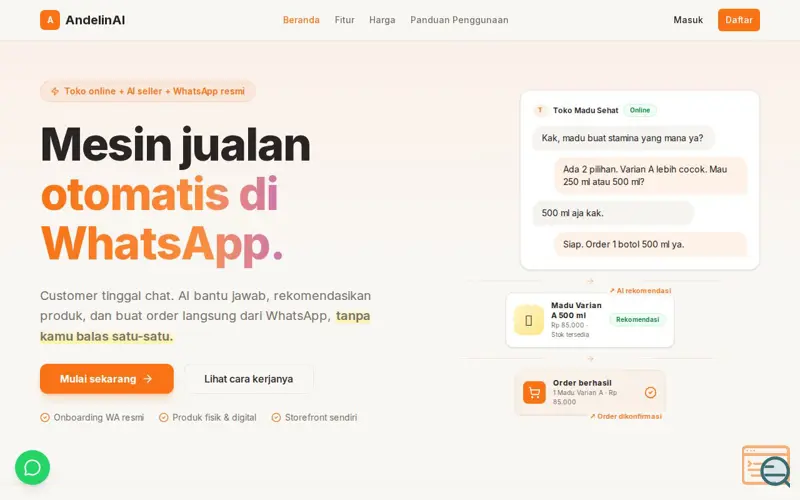Click the AndelinAI brand name
The width and height of the screenshot is (800, 500).
95,20
